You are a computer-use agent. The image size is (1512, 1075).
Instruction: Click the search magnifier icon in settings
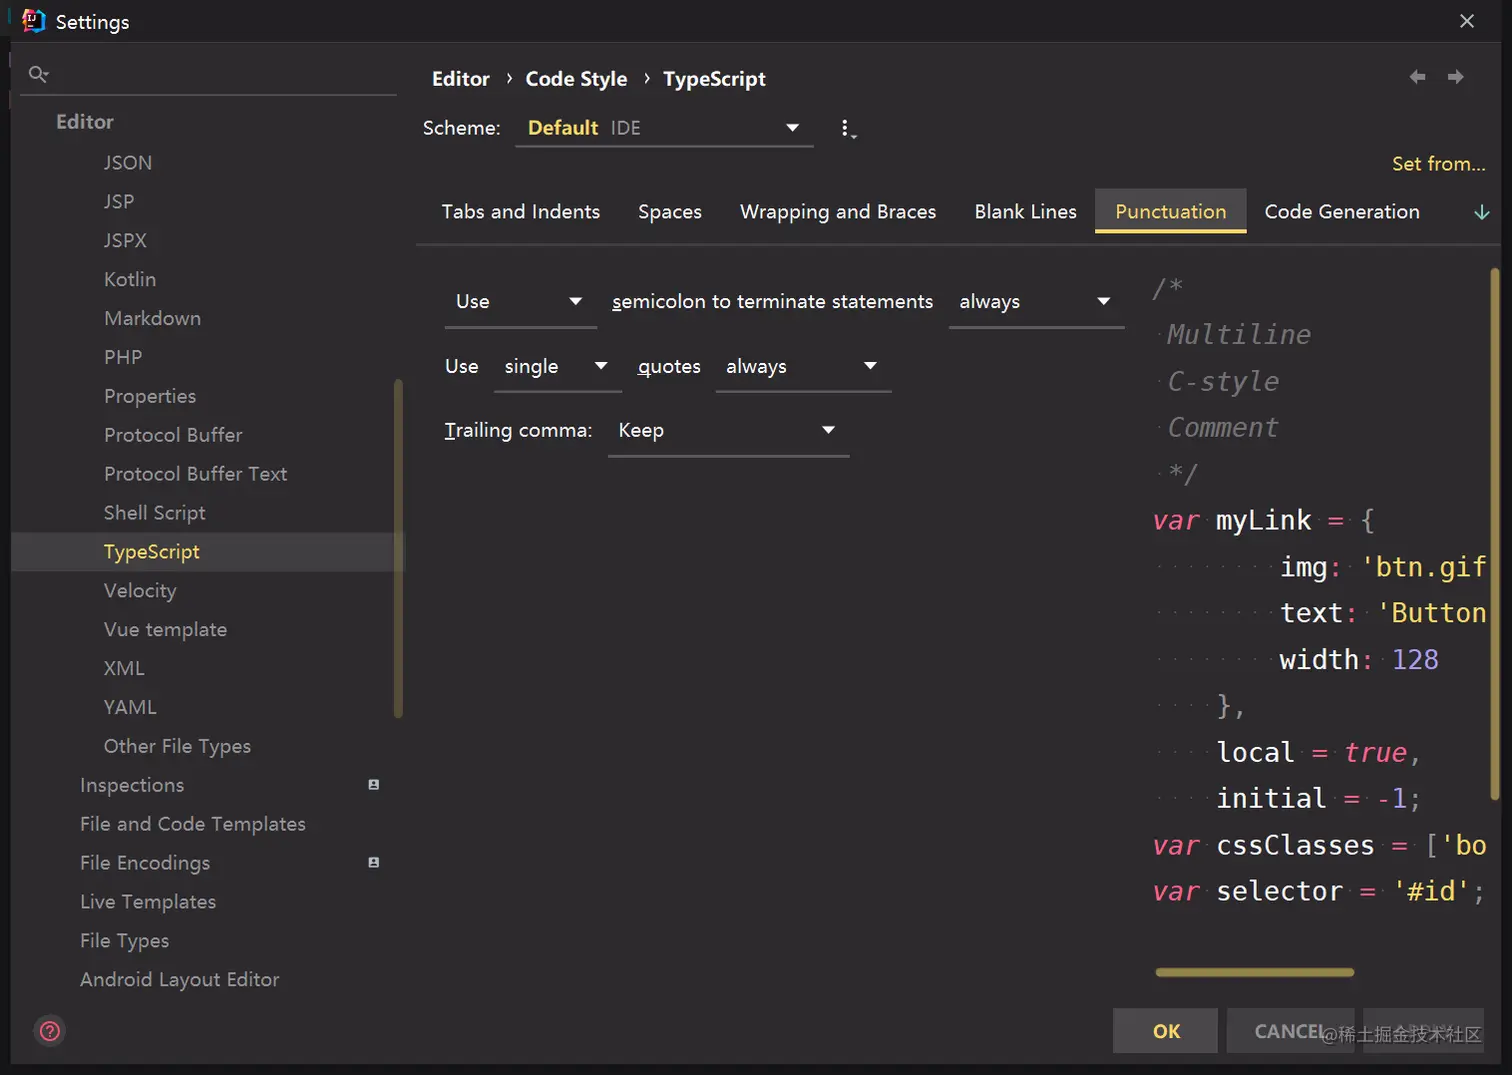pyautogui.click(x=38, y=74)
